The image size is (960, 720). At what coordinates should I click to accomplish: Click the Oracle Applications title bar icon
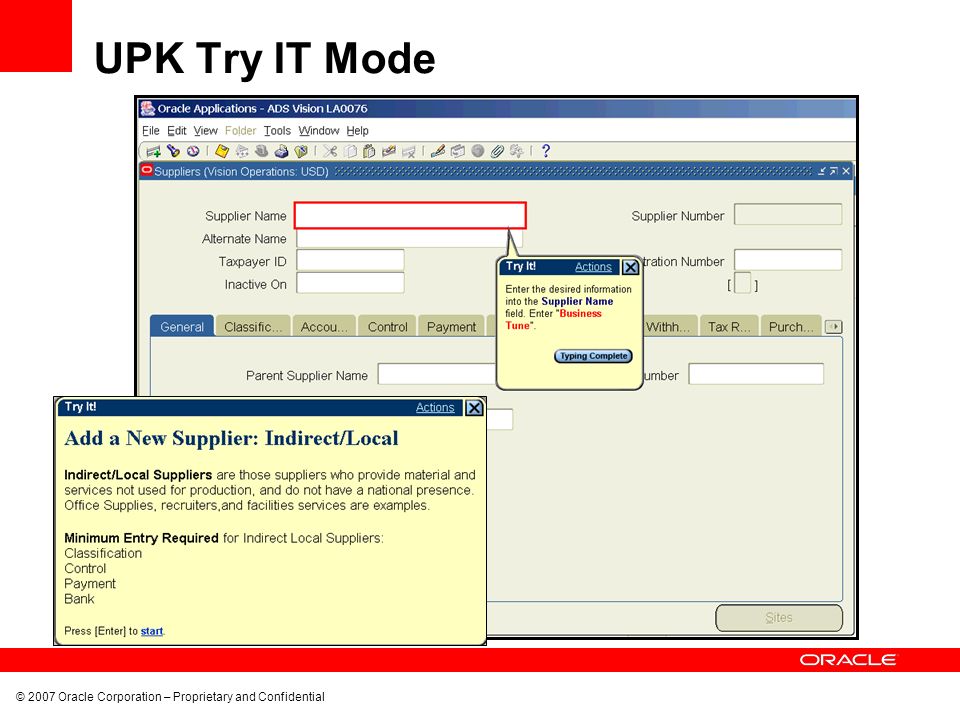coord(148,108)
